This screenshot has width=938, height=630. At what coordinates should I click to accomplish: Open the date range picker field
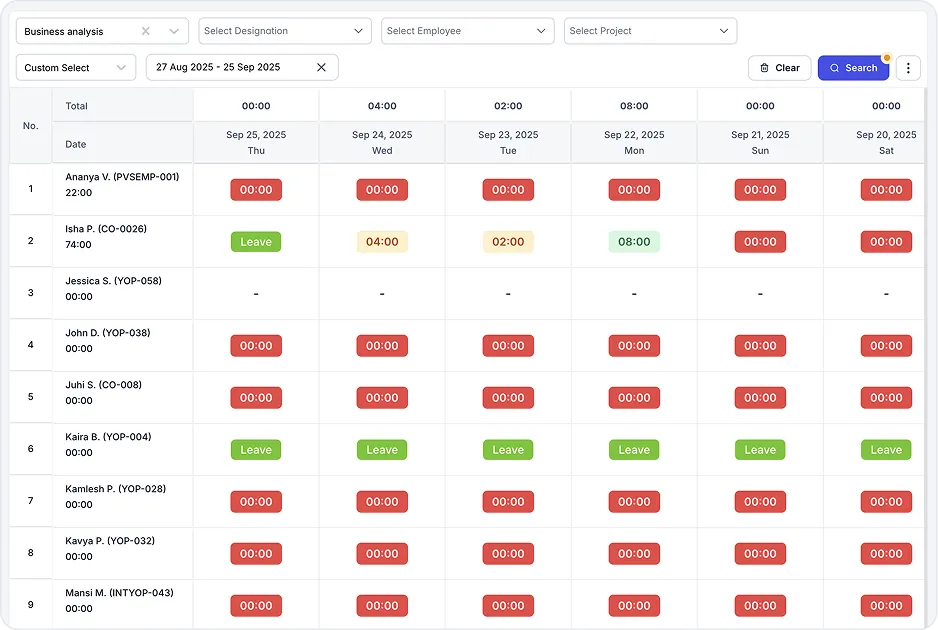tap(242, 67)
